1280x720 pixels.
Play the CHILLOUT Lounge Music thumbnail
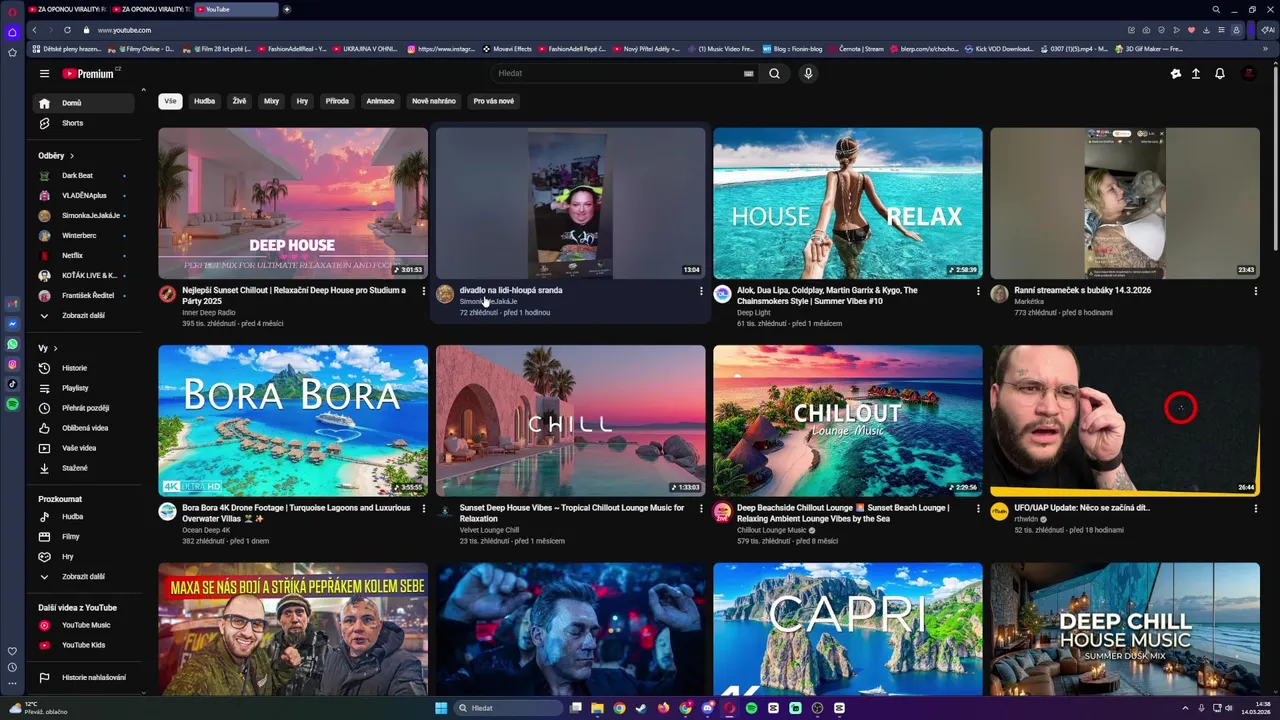848,421
